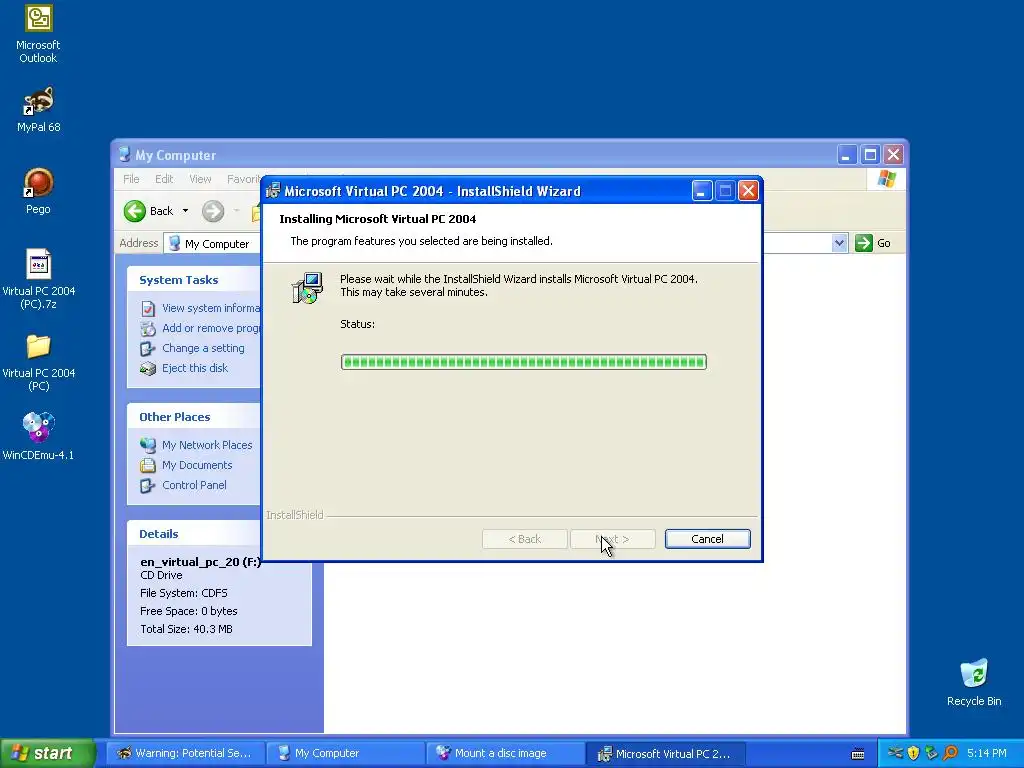Image resolution: width=1024 pixels, height=768 pixels.
Task: Open Control Panel link in Other Places
Action: [194, 485]
